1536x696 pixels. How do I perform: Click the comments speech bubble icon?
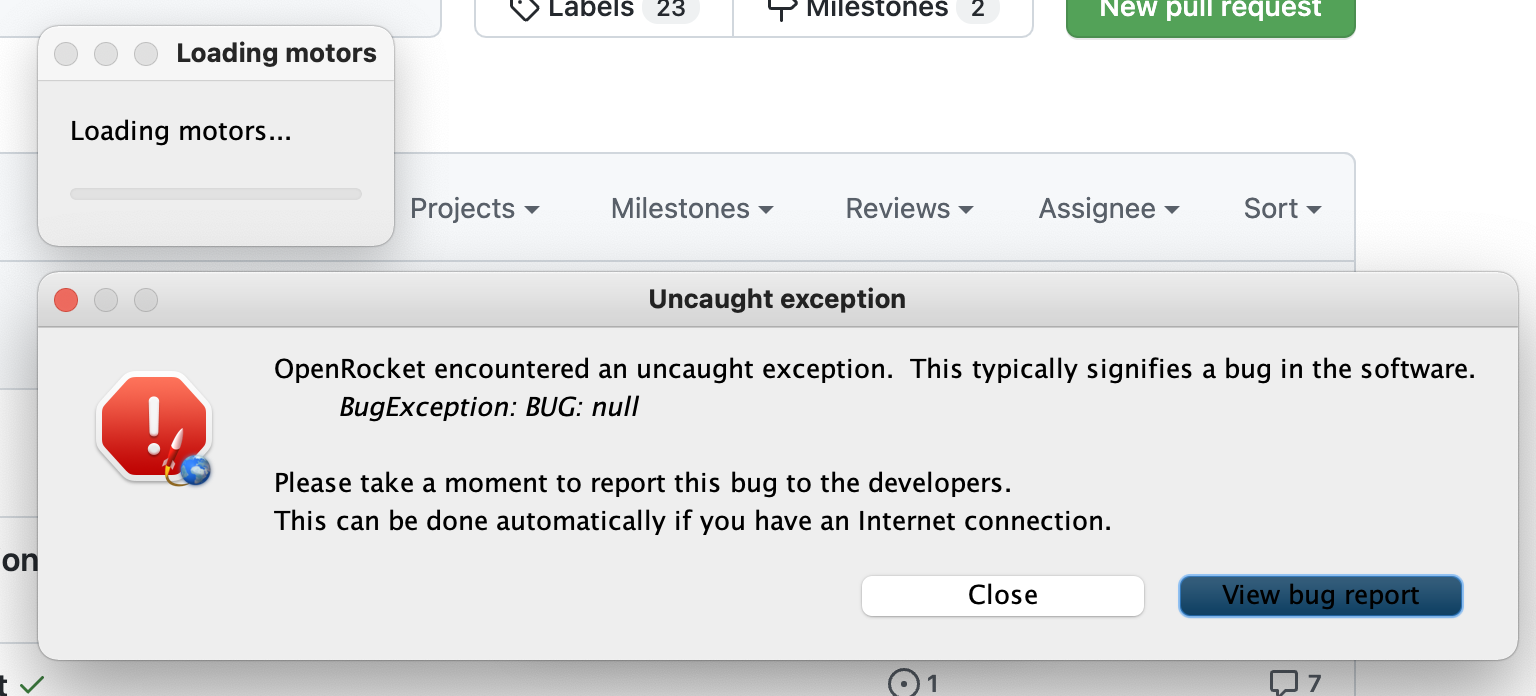(x=1284, y=683)
